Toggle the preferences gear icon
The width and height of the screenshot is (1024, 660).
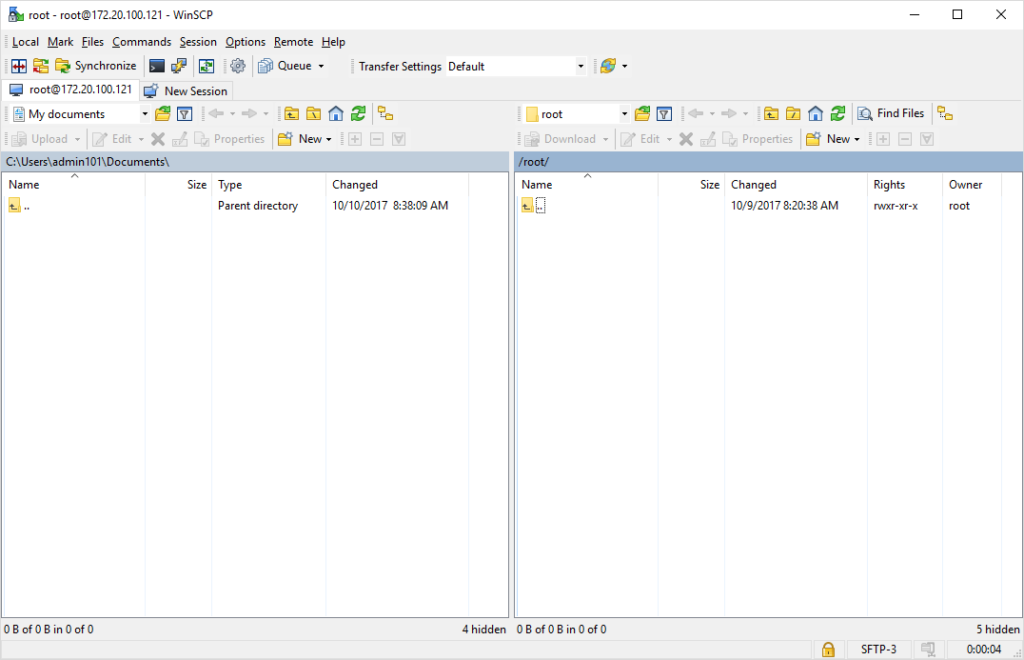click(x=237, y=66)
